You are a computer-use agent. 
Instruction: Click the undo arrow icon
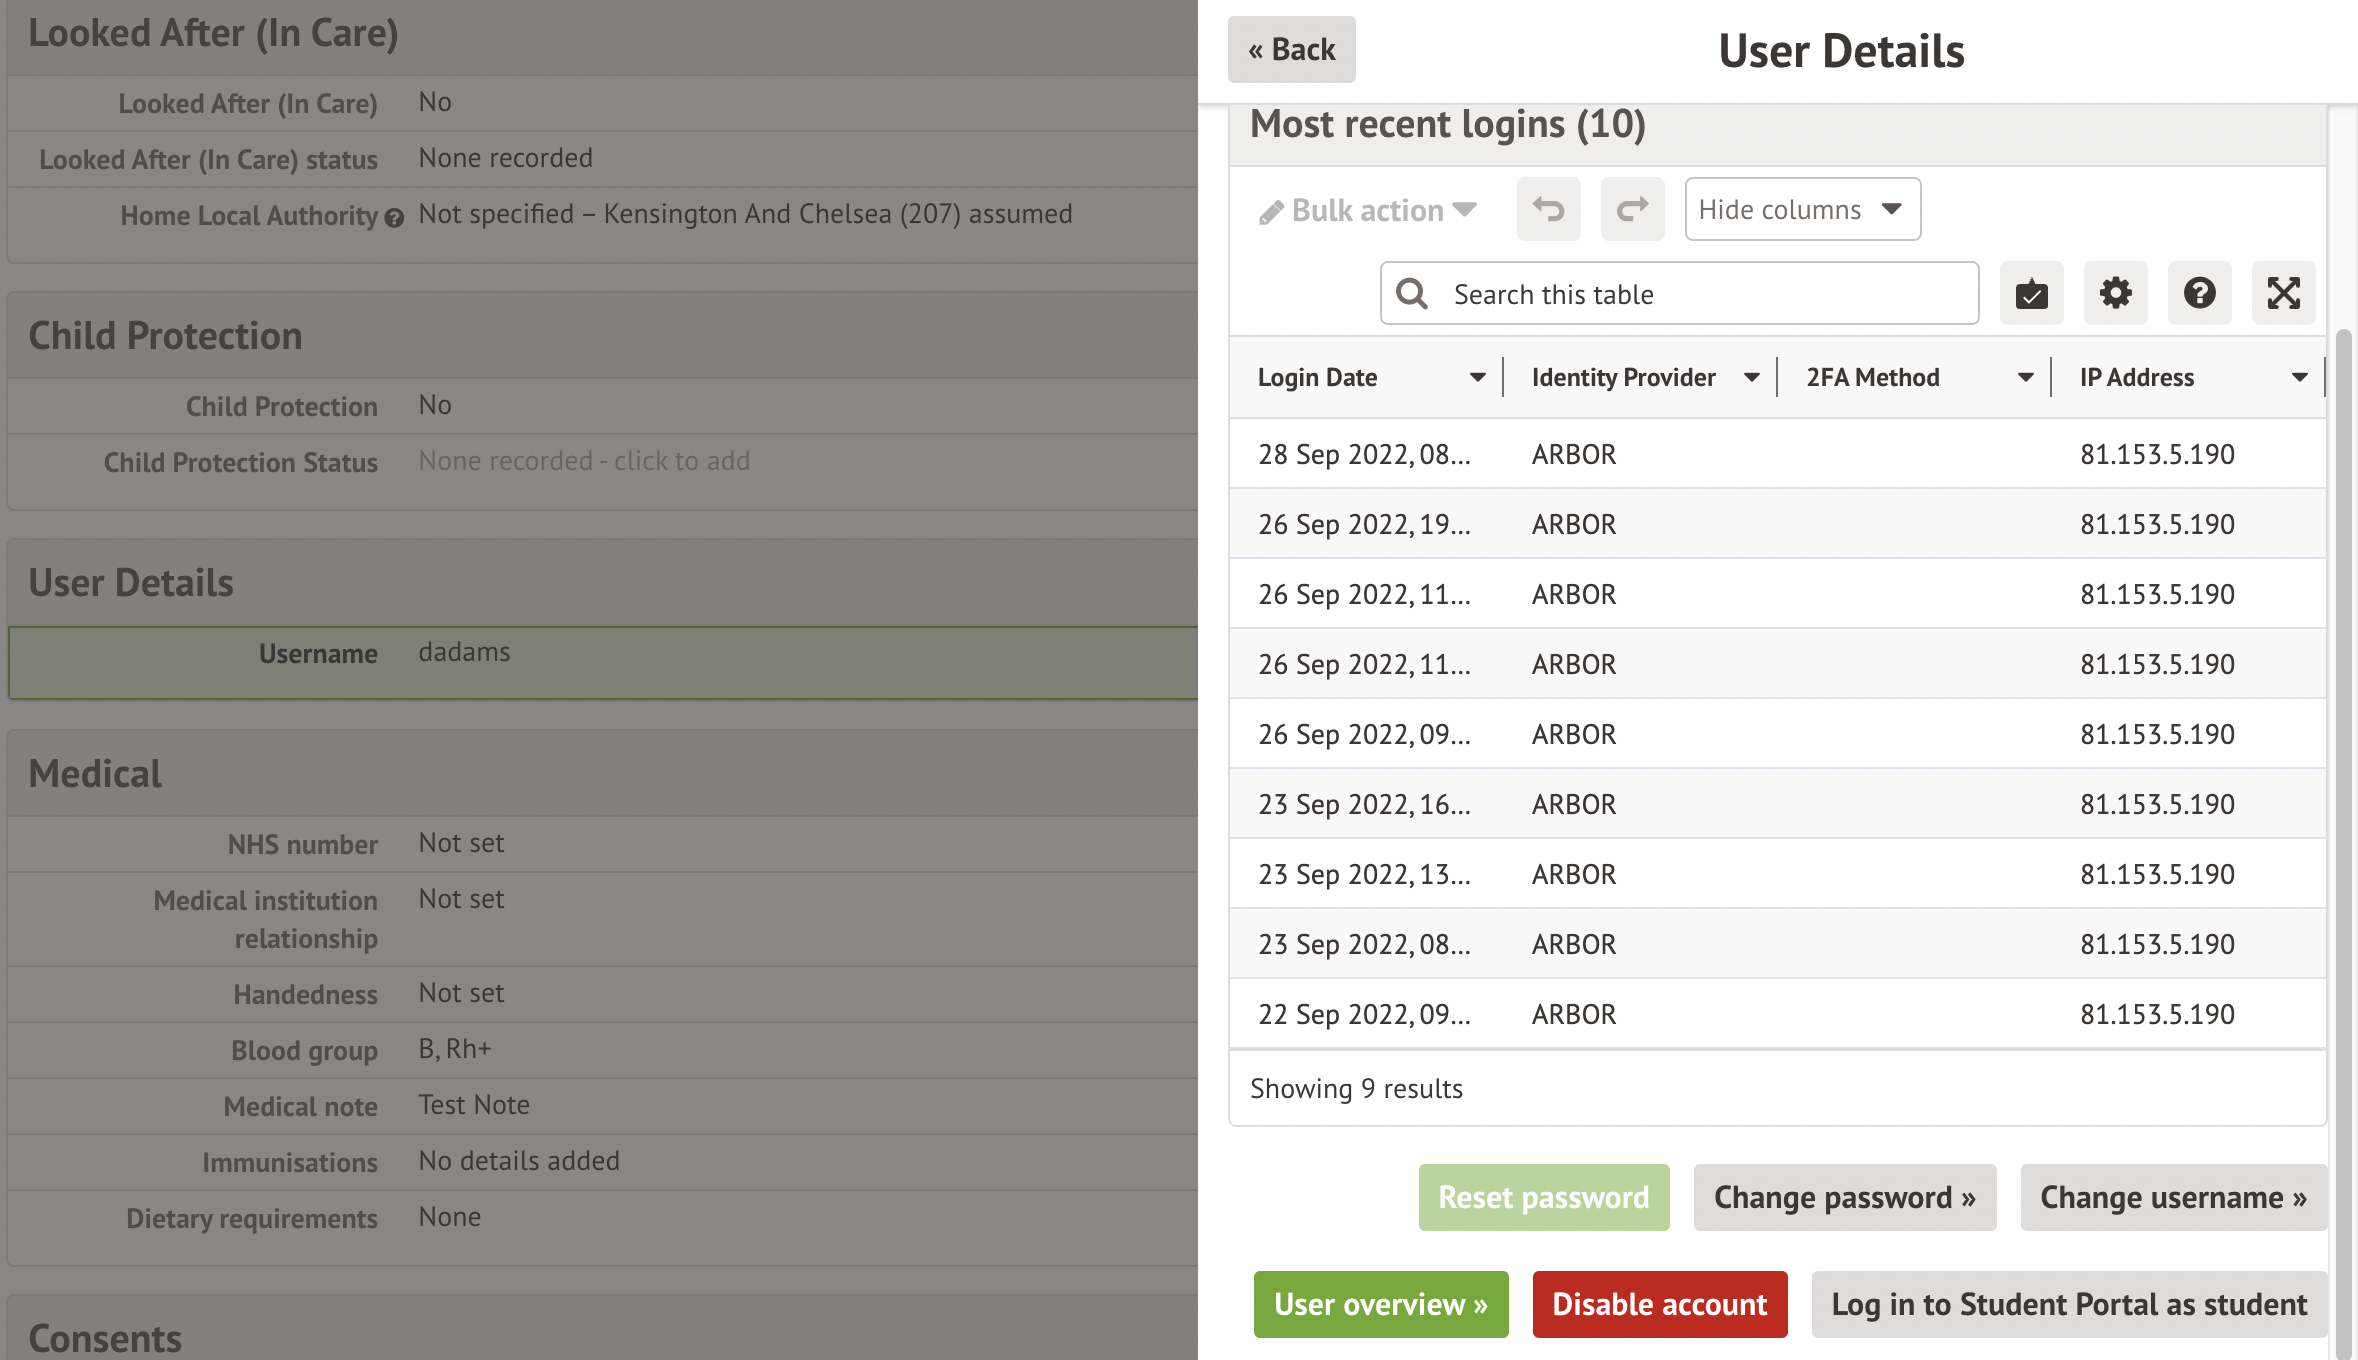[x=1548, y=209]
